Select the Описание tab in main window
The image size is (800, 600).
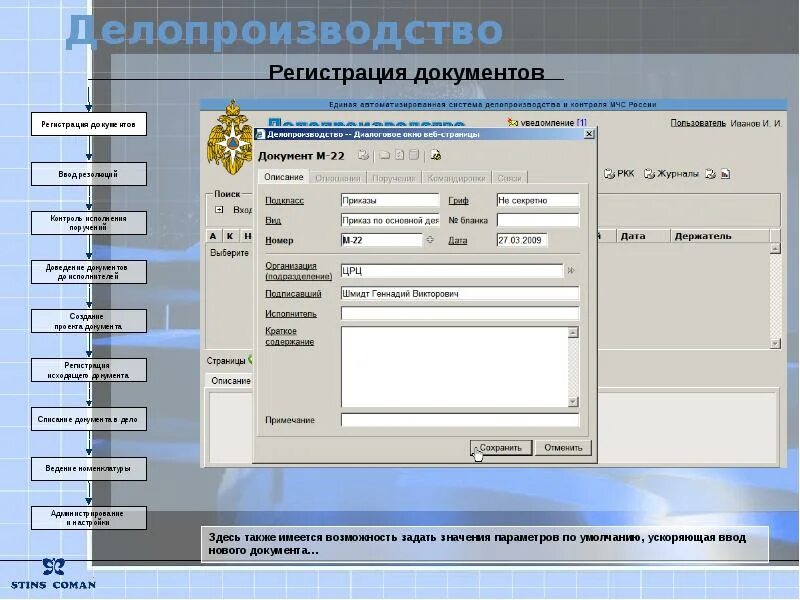[231, 381]
